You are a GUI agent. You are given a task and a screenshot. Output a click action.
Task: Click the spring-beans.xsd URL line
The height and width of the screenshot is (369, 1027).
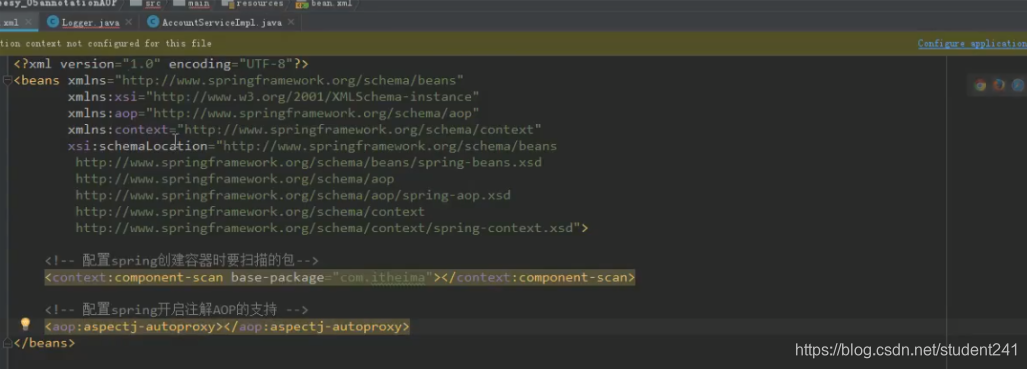(308, 162)
